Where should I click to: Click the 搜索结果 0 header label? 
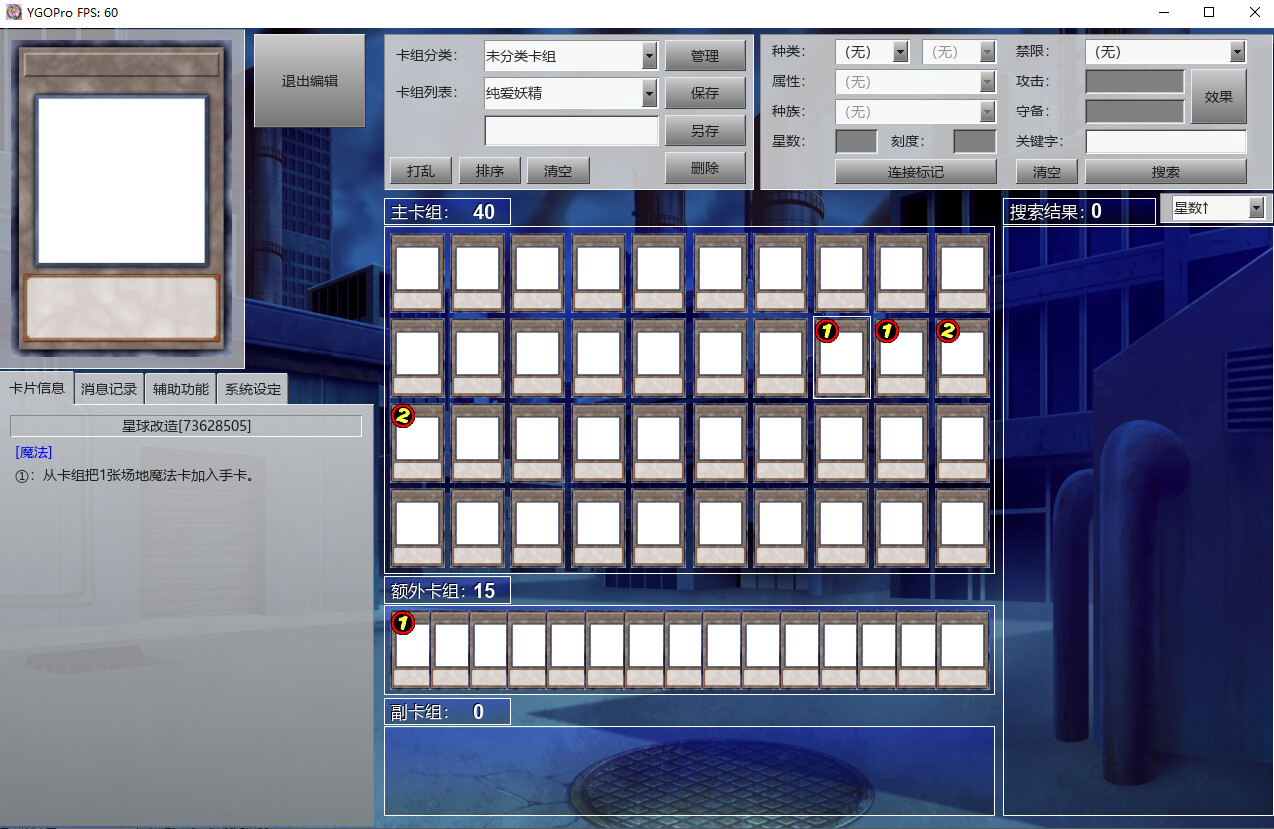click(1079, 212)
